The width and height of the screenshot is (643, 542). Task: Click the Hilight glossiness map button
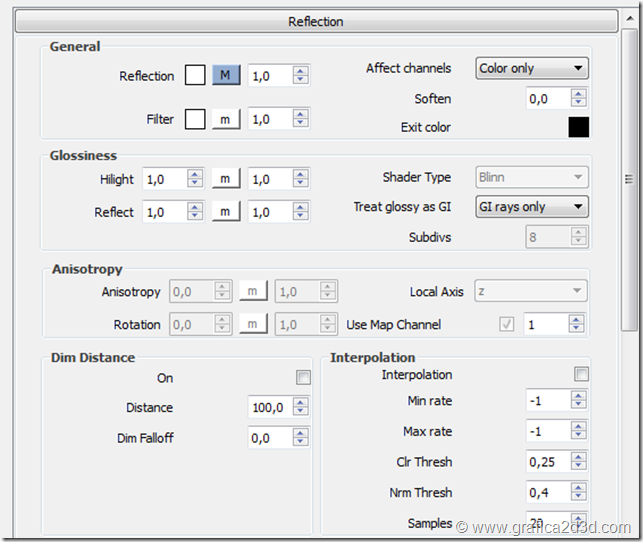point(226,179)
